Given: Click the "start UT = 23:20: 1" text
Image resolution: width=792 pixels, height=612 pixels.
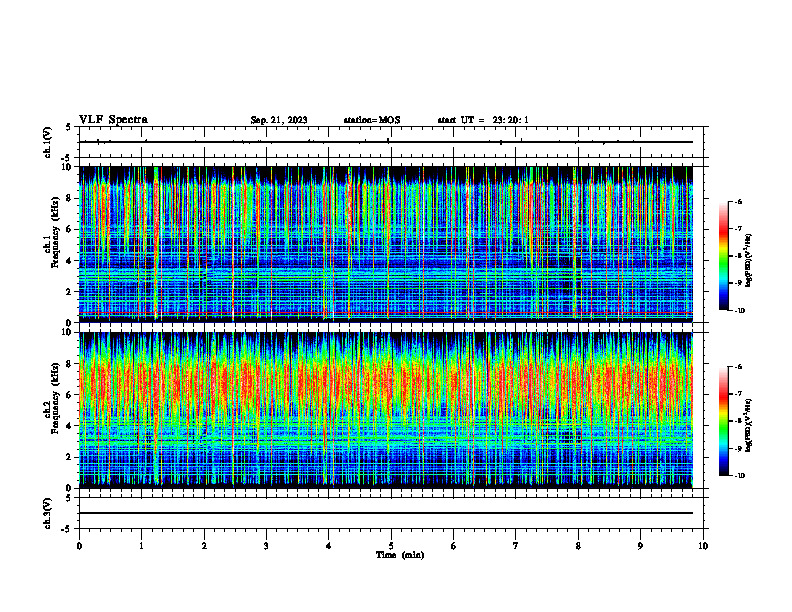Looking at the screenshot, I should tap(483, 120).
